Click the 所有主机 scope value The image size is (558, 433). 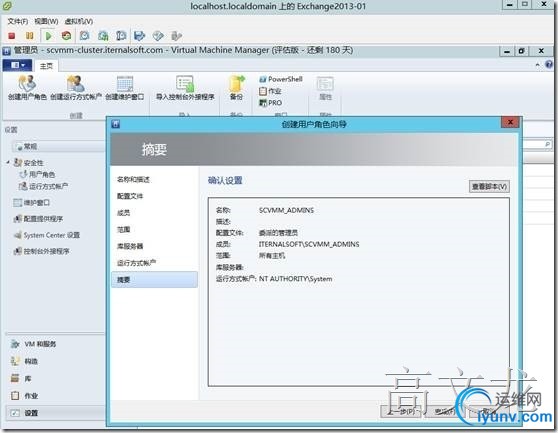[x=272, y=256]
